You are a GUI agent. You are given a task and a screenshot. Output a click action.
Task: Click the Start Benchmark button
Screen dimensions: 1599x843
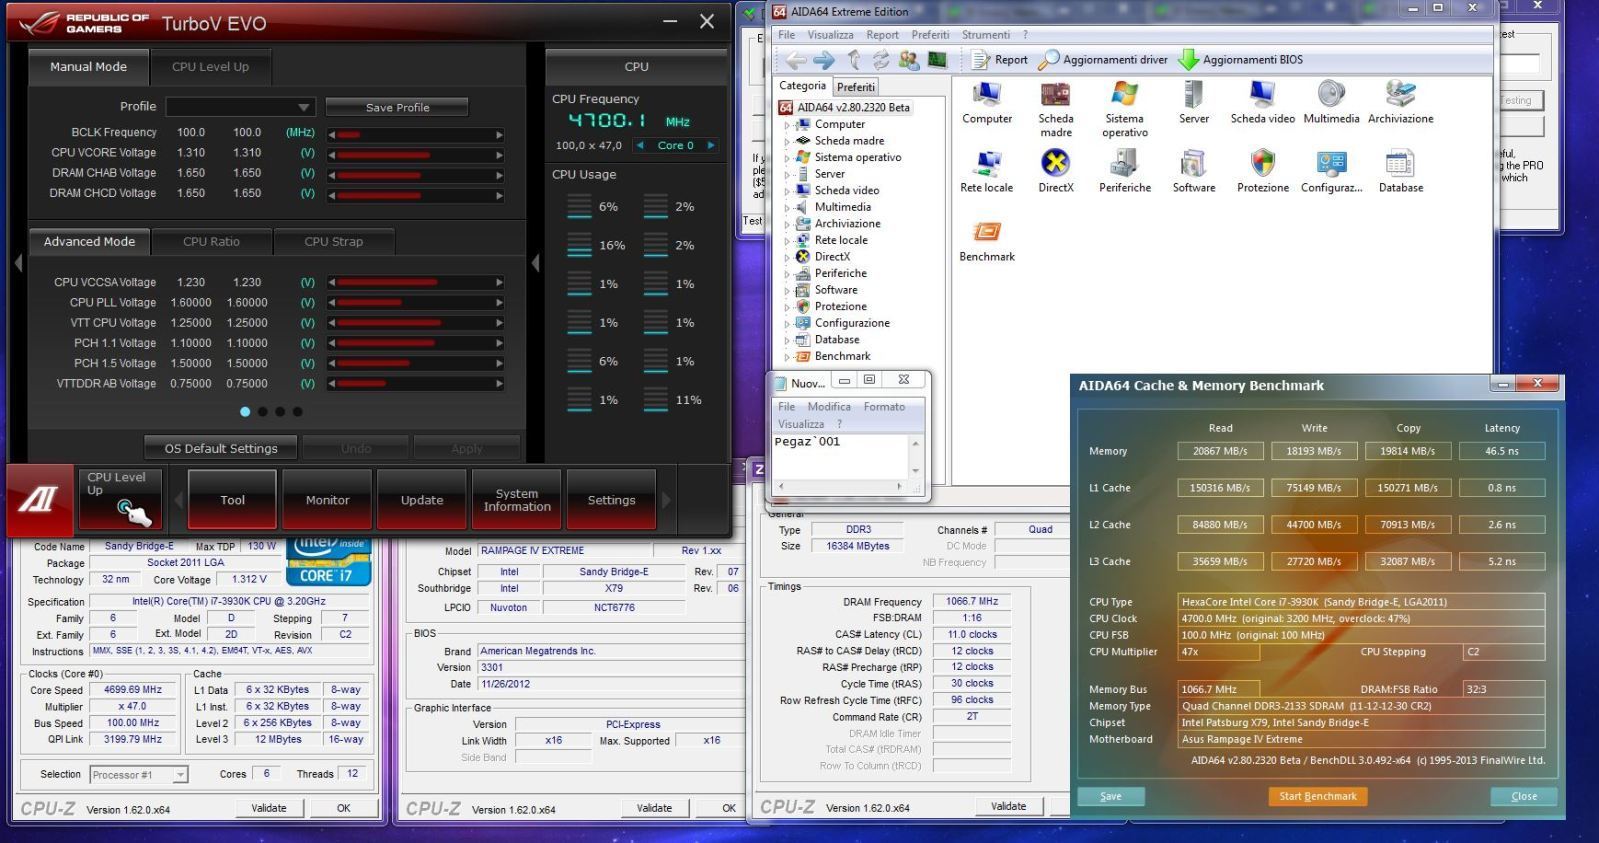1318,796
